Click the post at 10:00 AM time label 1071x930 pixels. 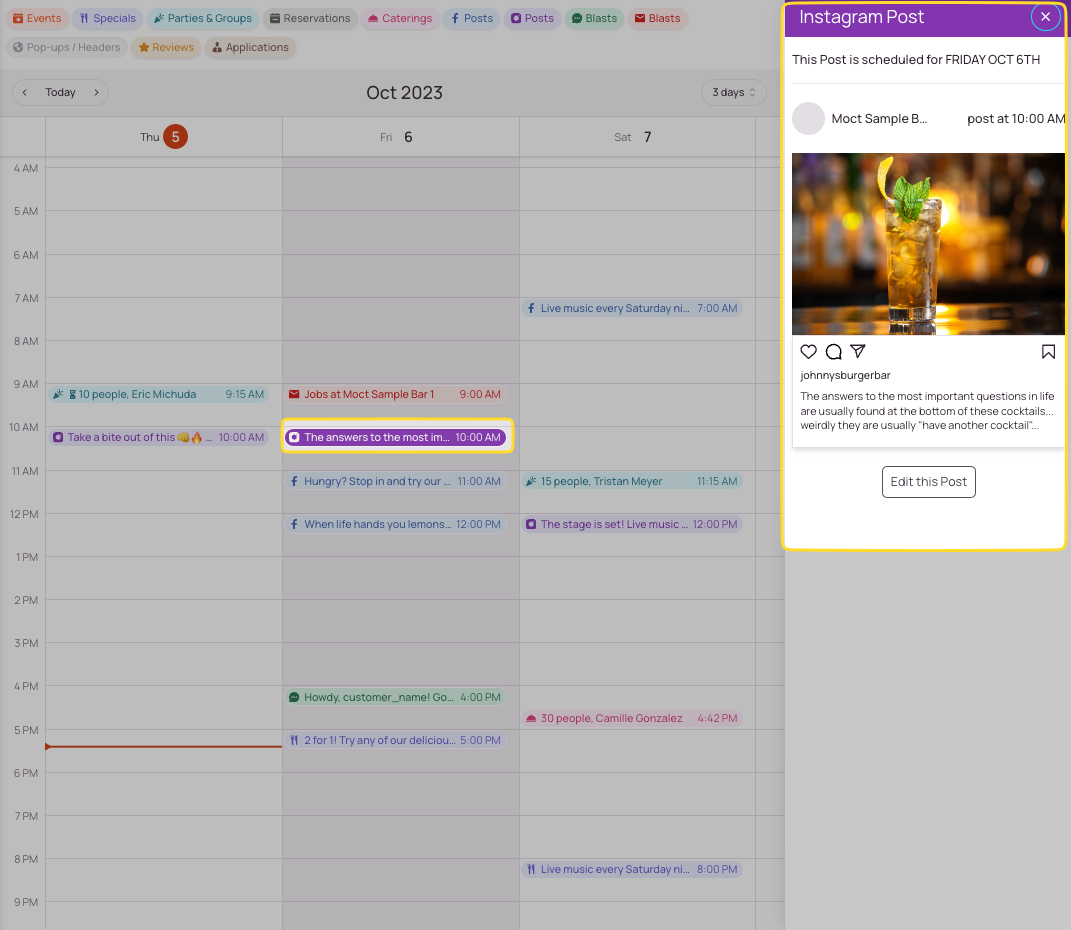1016,119
